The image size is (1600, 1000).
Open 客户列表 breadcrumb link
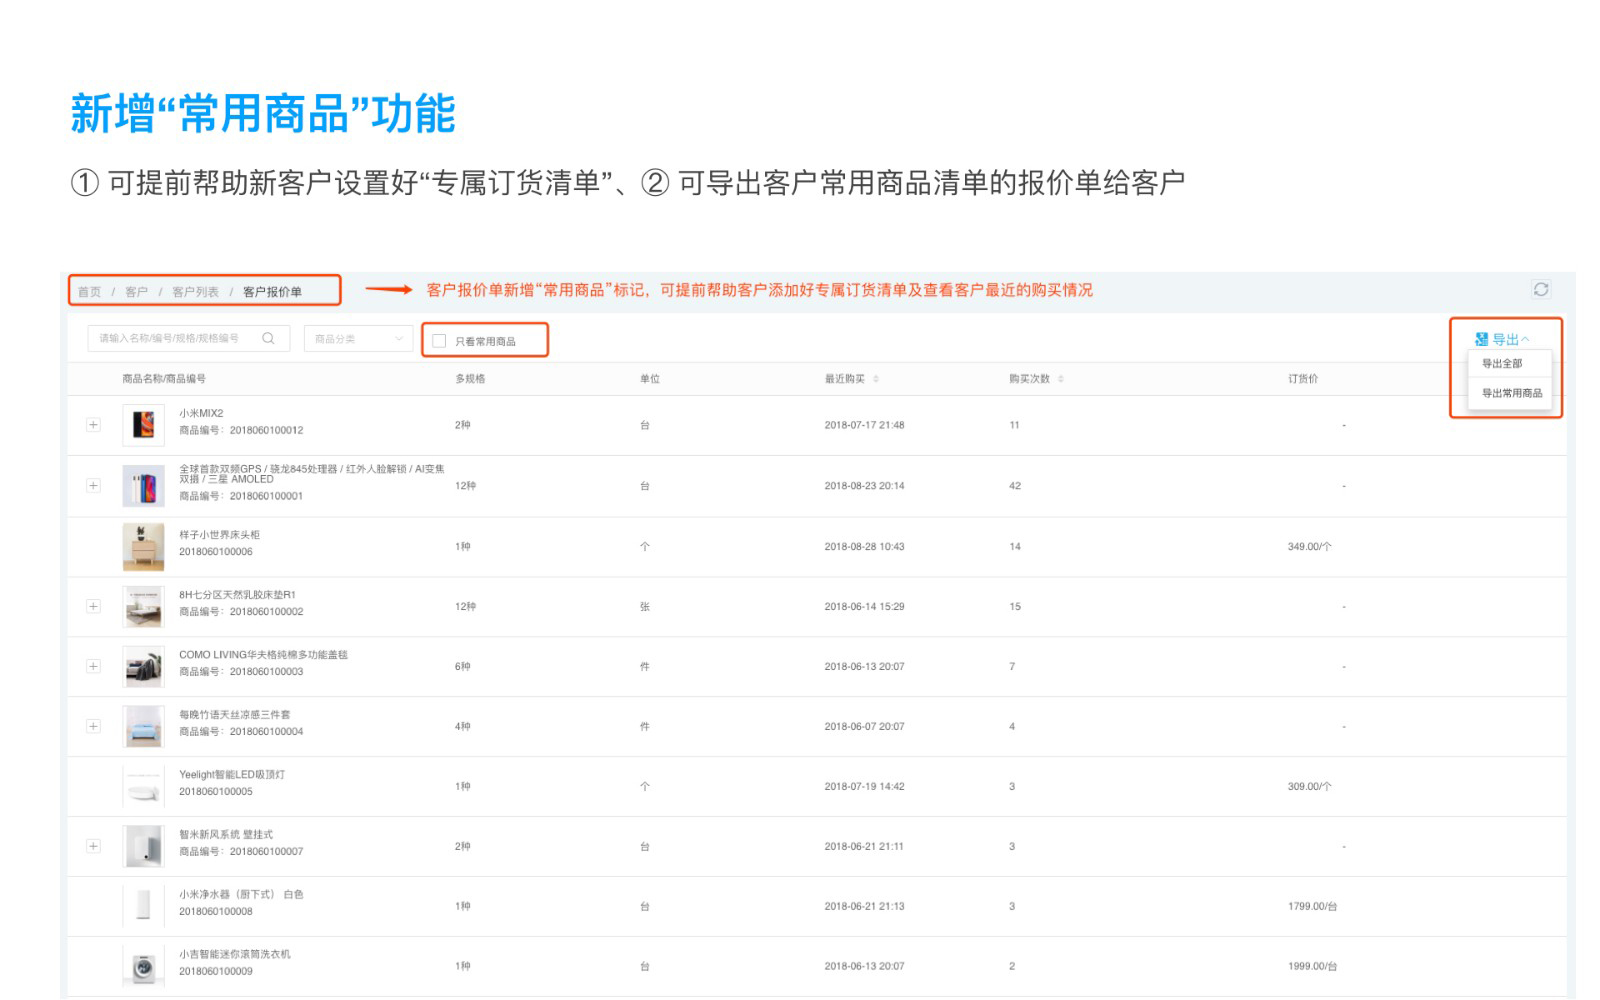[x=195, y=292]
